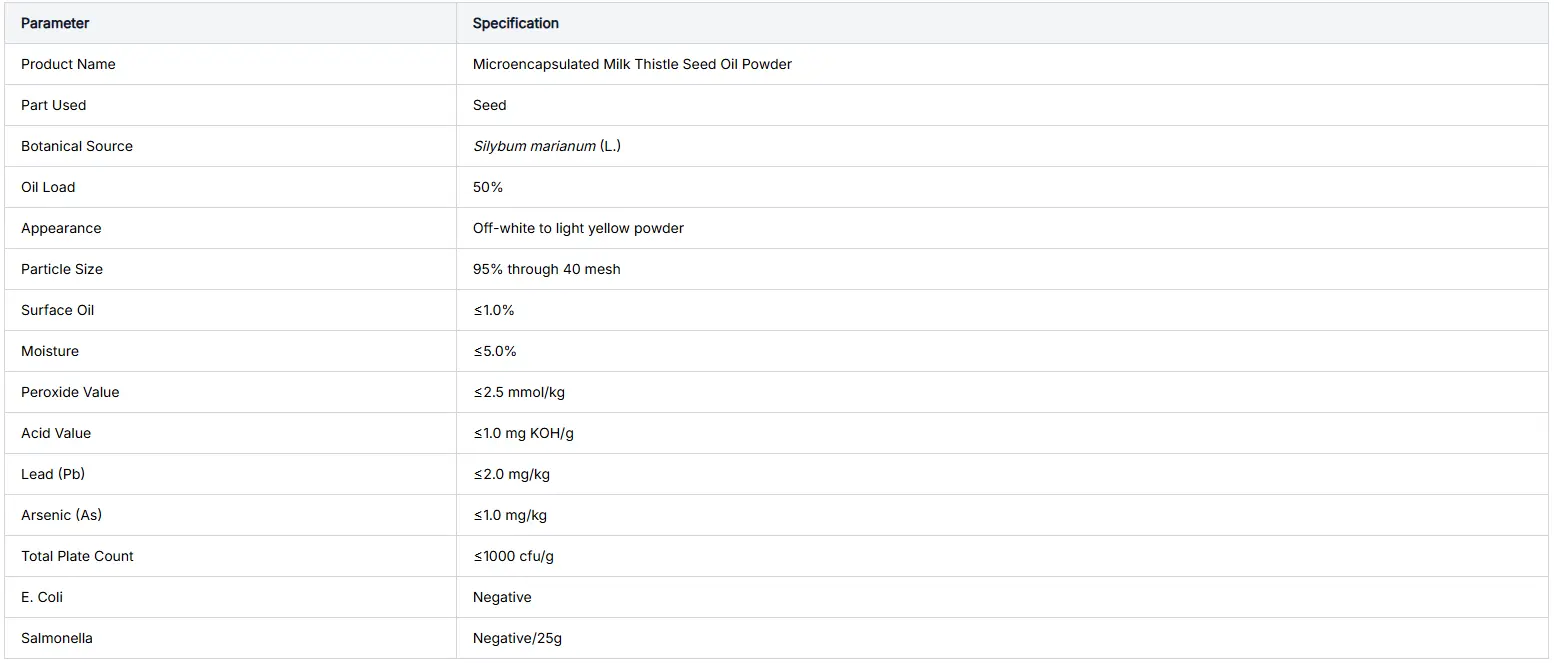The image size is (1554, 663).
Task: Click the Oil Load 50% value
Action: 488,187
